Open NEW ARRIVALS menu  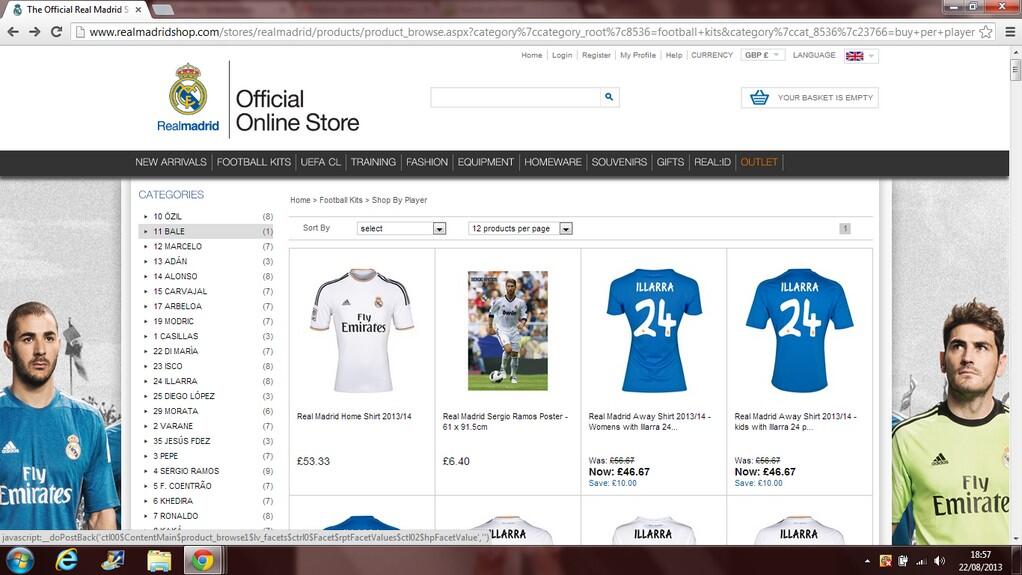pos(171,162)
